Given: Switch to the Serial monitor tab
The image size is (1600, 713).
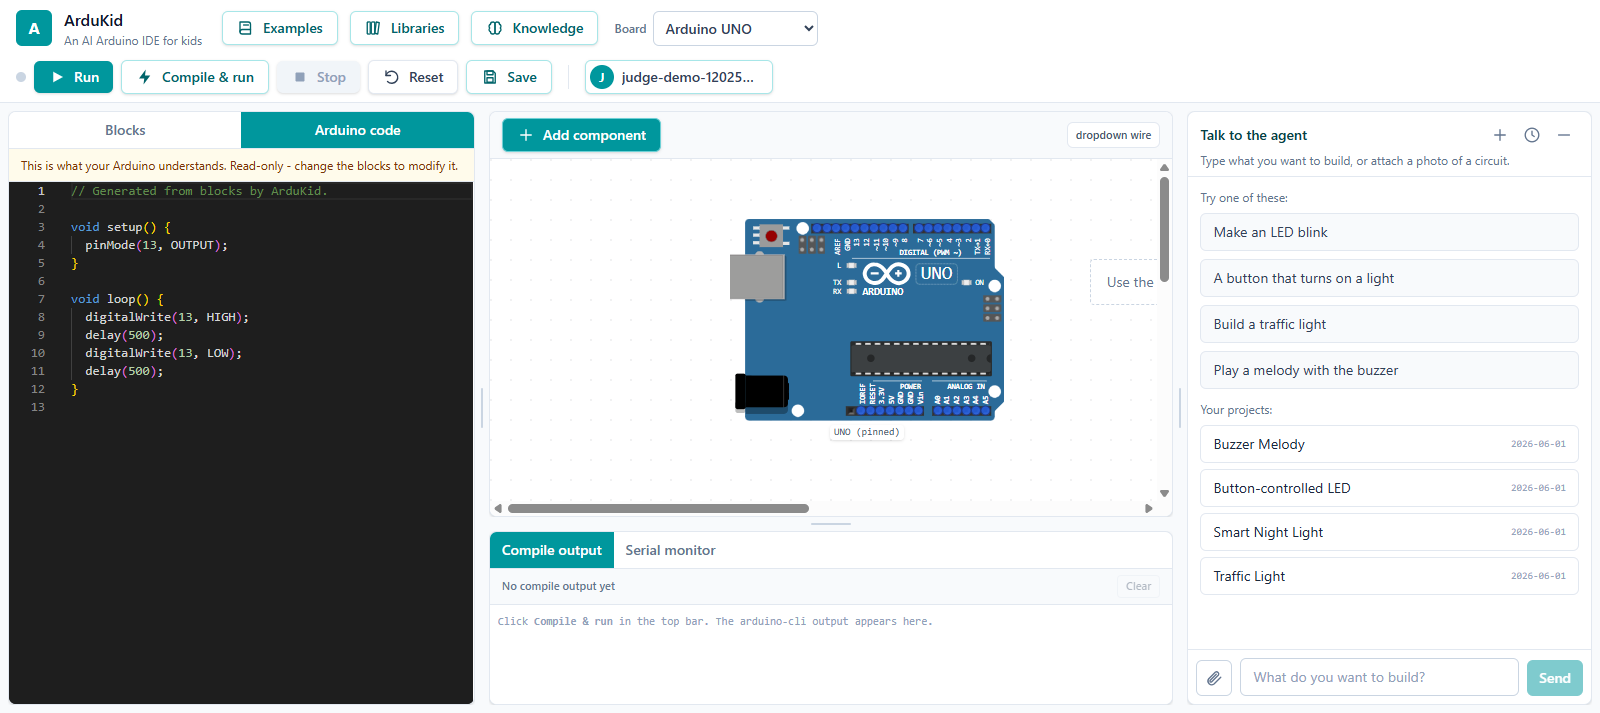Looking at the screenshot, I should pyautogui.click(x=670, y=550).
